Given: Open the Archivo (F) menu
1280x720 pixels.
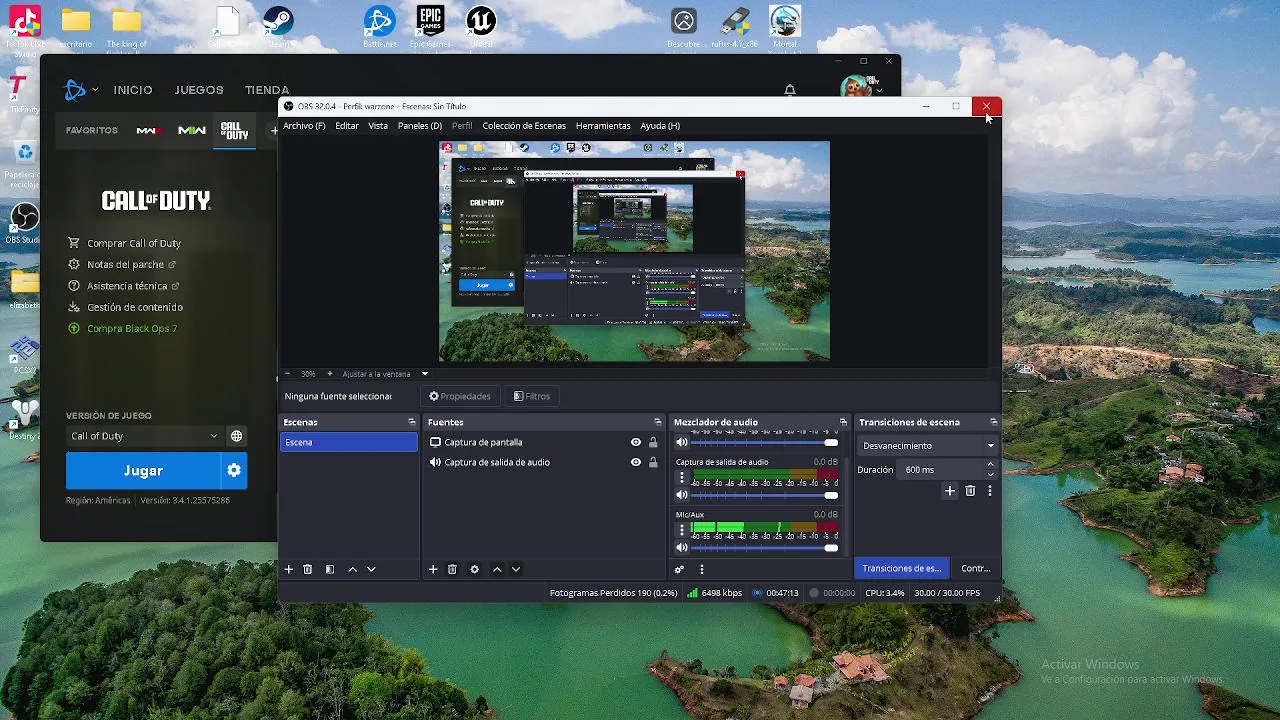Looking at the screenshot, I should pyautogui.click(x=304, y=126).
